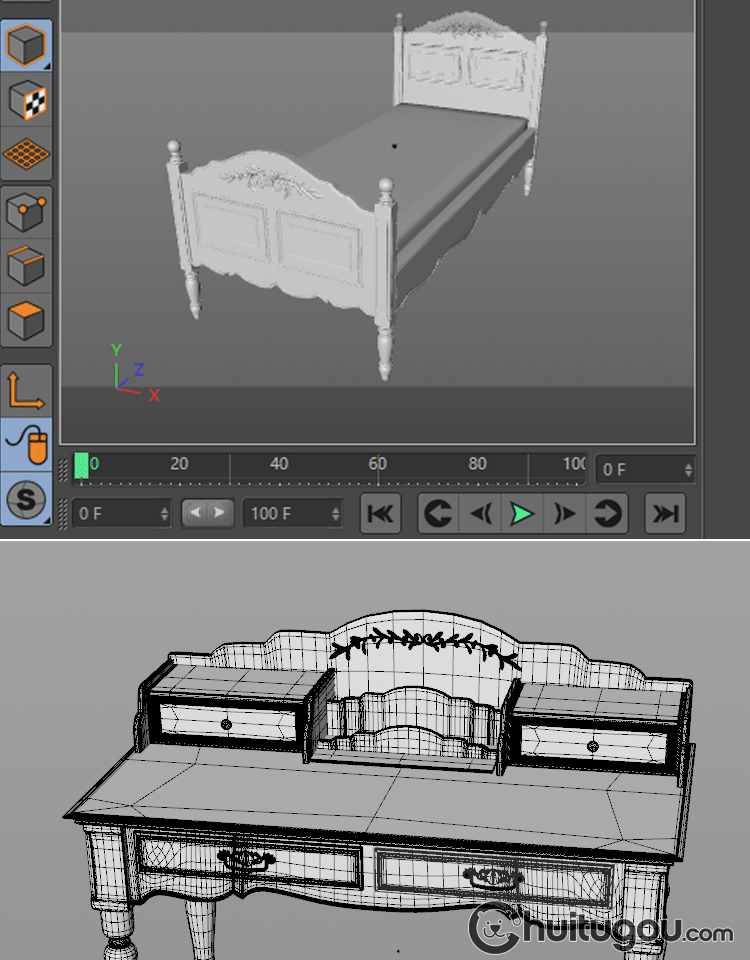Toggle the Enable Axis tool
Image resolution: width=750 pixels, height=960 pixels.
[x=26, y=390]
